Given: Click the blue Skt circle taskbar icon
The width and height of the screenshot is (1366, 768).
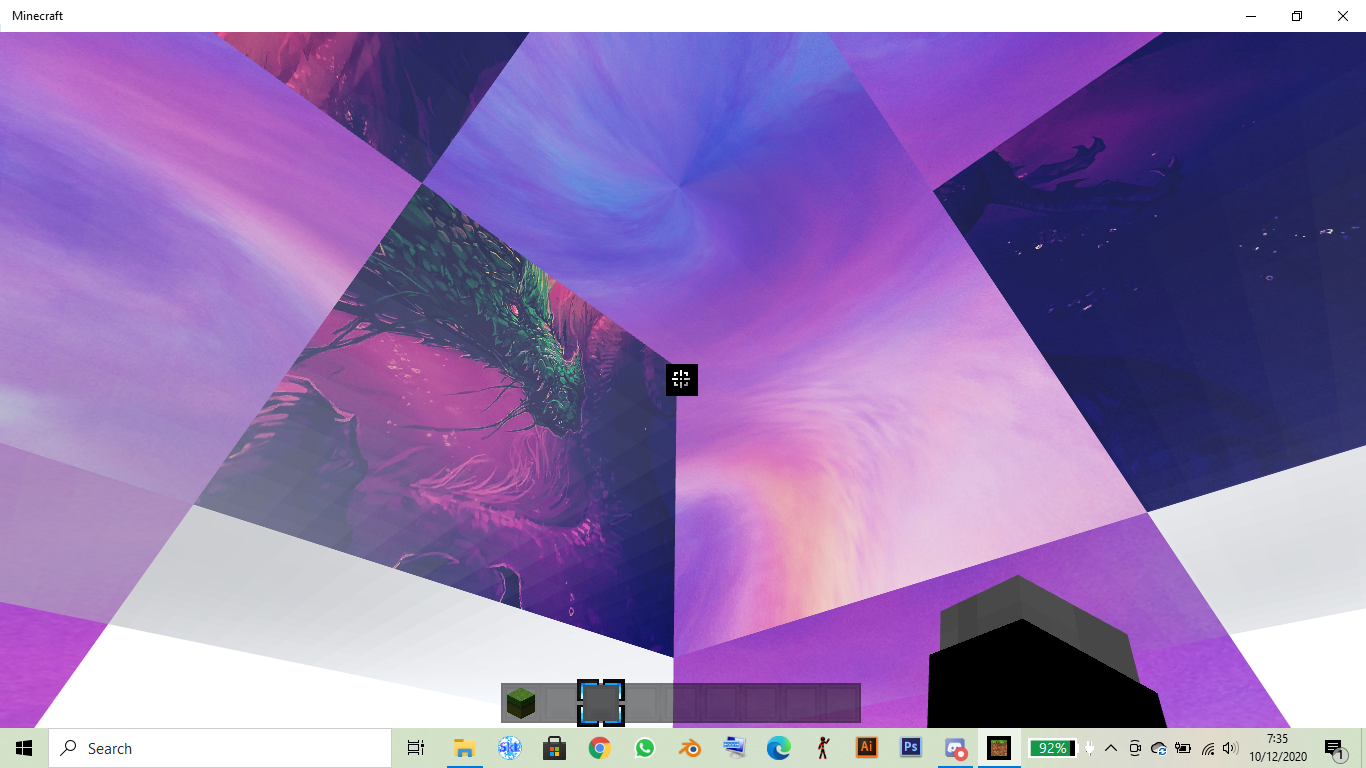Looking at the screenshot, I should coord(510,748).
